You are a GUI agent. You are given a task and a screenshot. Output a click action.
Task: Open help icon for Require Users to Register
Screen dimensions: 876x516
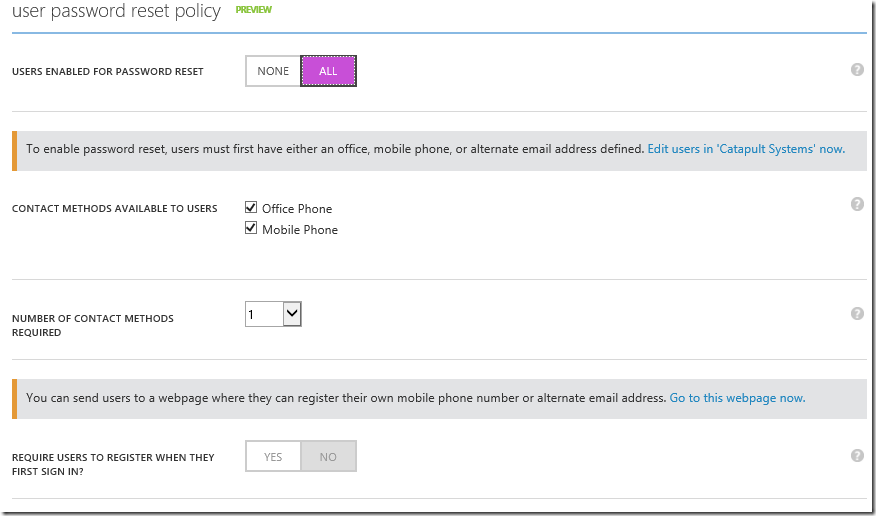click(x=857, y=455)
